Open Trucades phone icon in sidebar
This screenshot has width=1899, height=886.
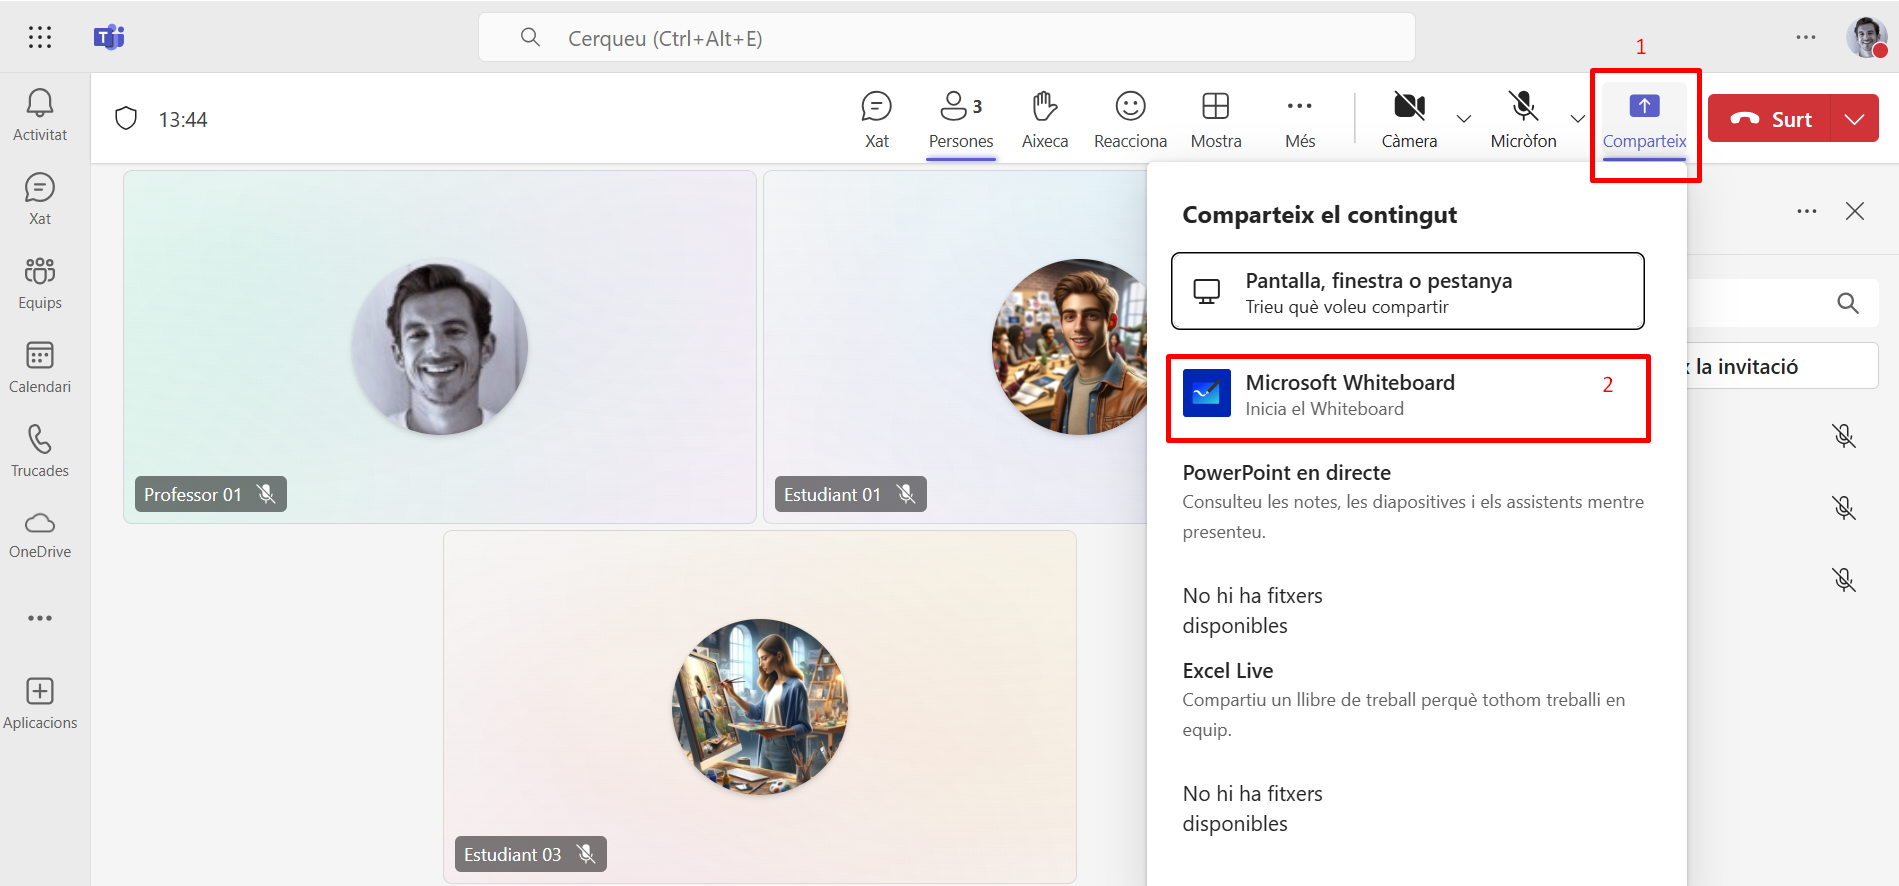point(40,451)
